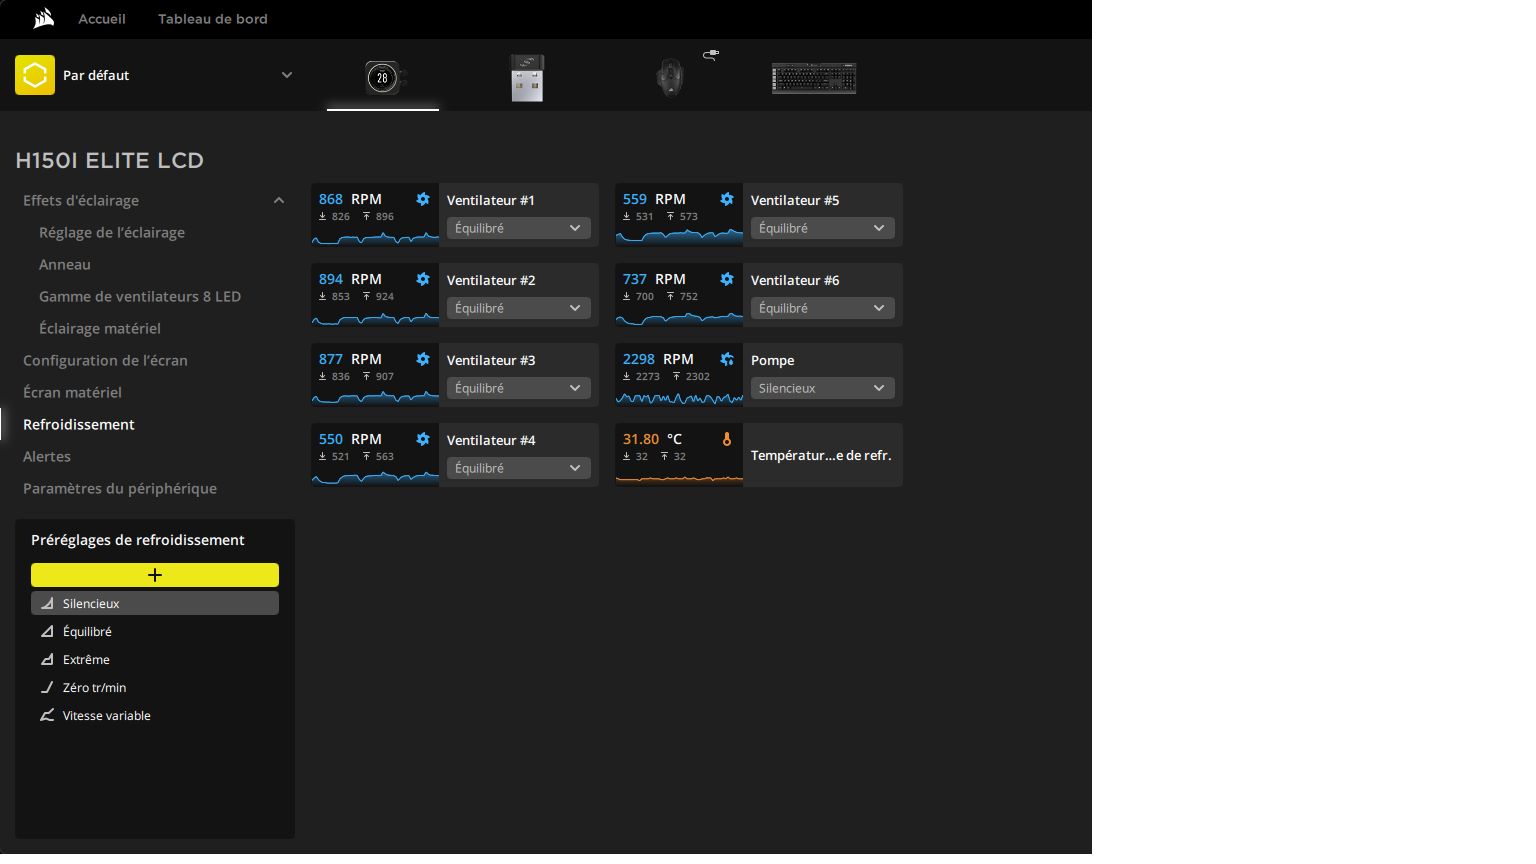Open Ventilateur #4 Équilibré mode dropdown
Screen dimensions: 1536x864
tap(519, 468)
